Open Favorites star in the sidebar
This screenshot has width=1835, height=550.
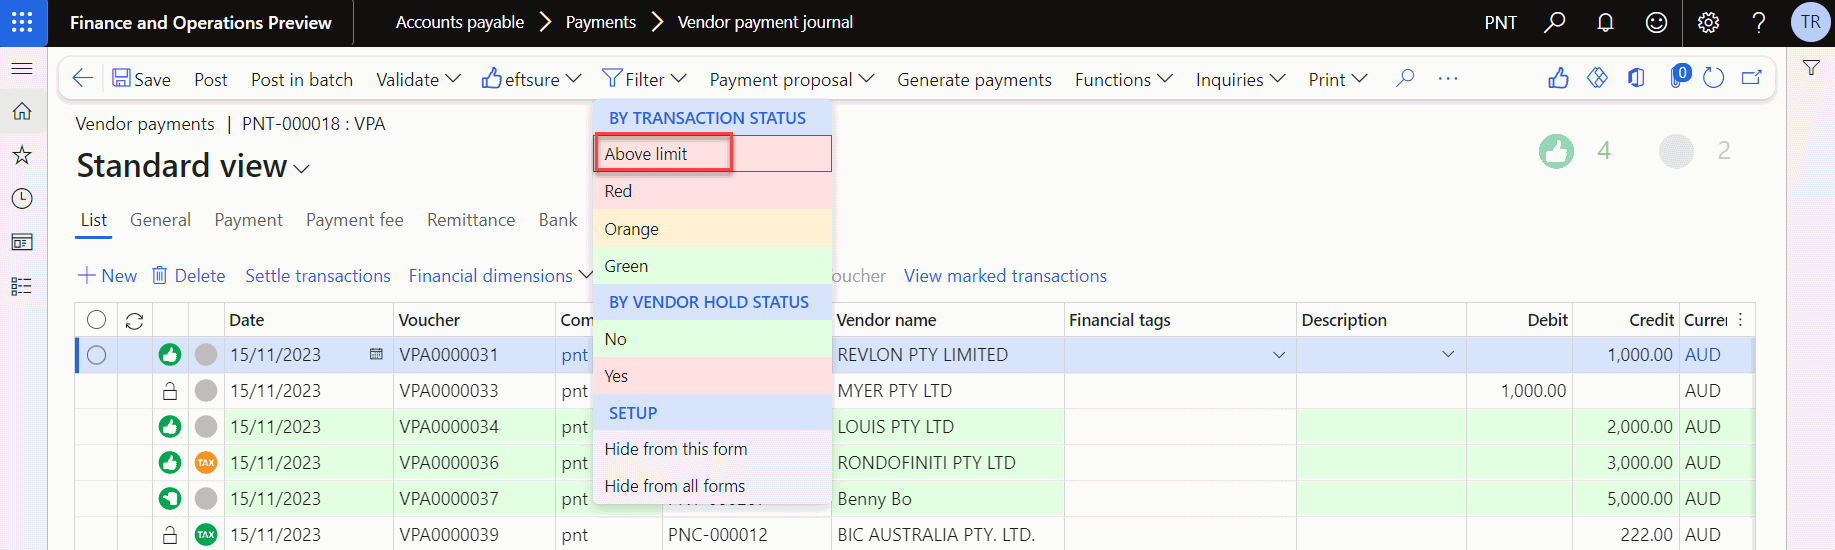pyautogui.click(x=22, y=155)
